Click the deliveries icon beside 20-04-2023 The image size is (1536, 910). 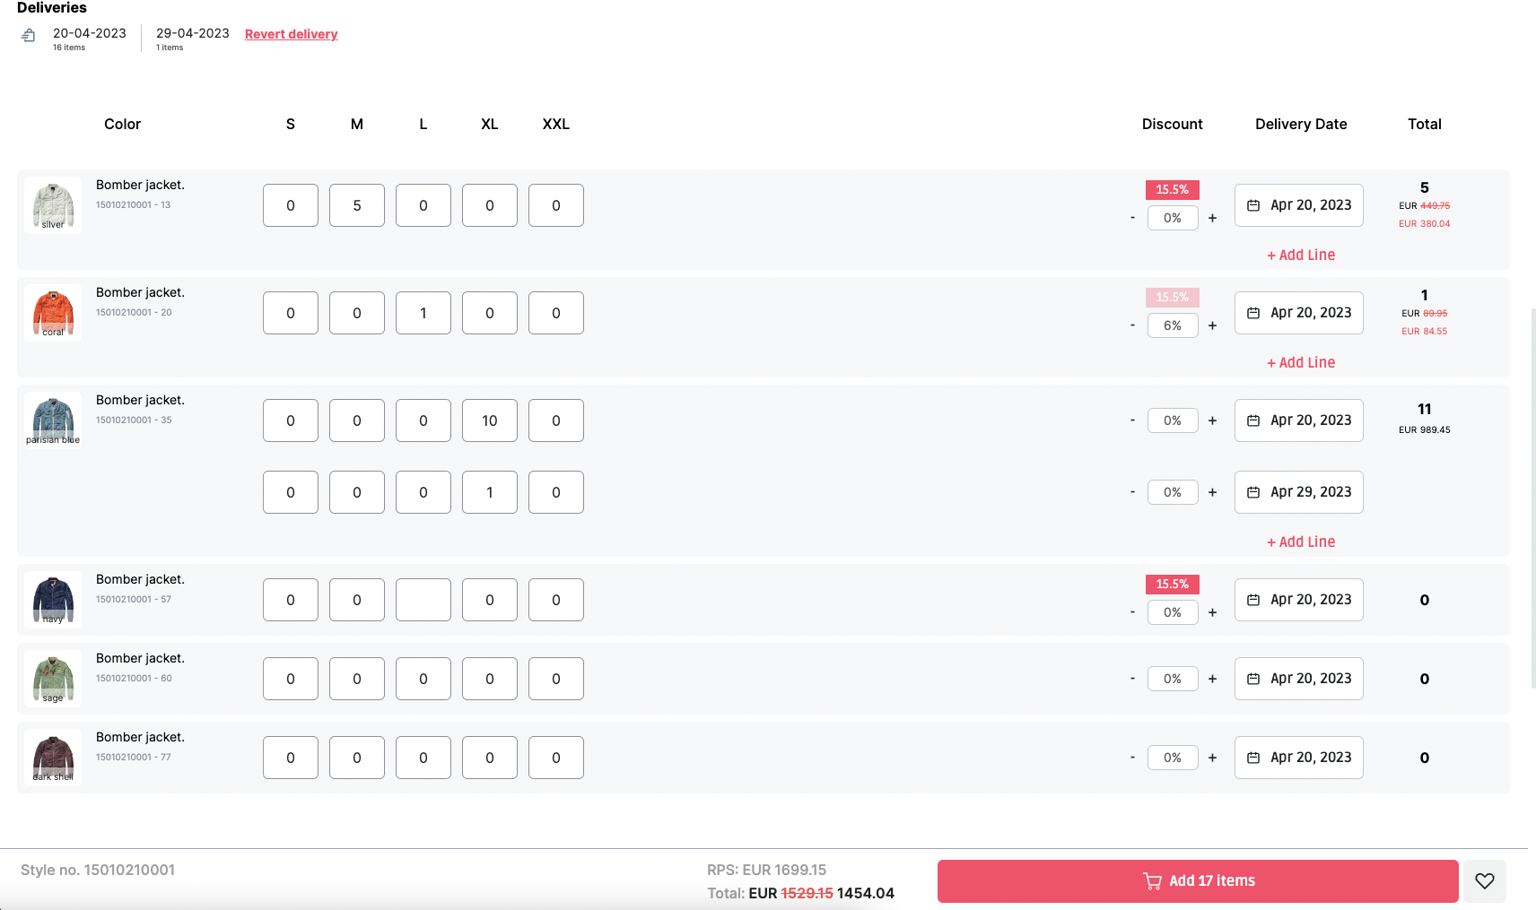click(x=28, y=36)
